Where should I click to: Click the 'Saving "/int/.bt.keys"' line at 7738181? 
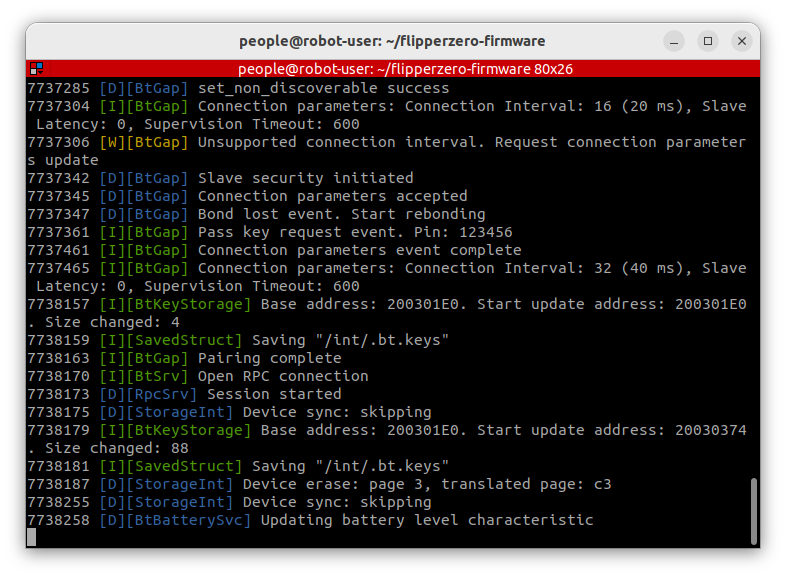350,466
